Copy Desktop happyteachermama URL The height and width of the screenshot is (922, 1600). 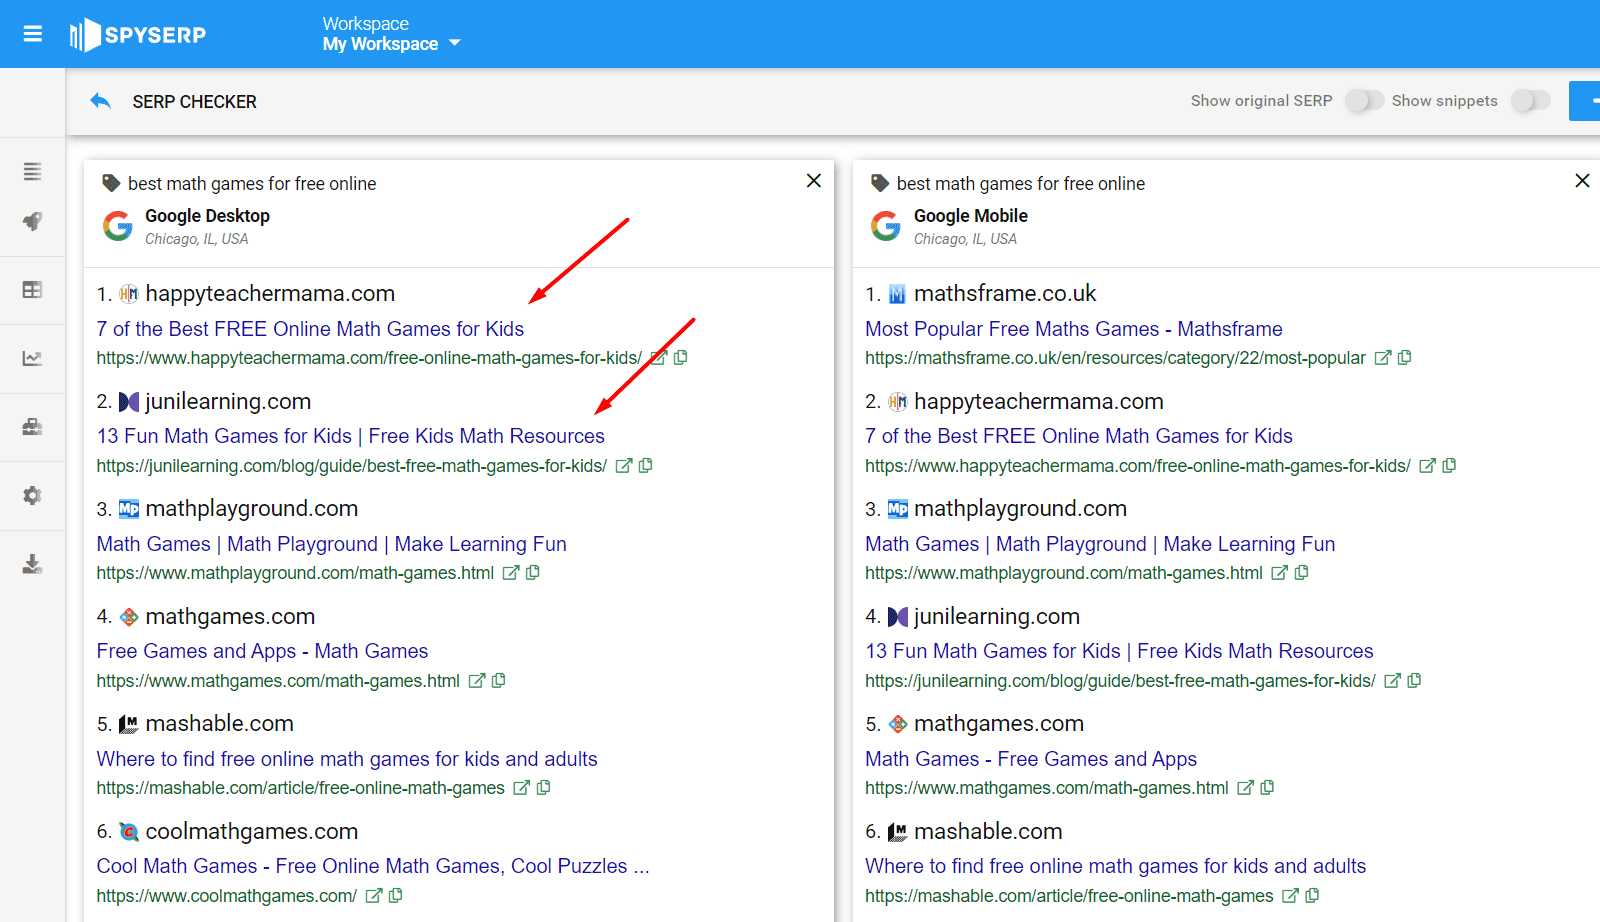coord(681,358)
